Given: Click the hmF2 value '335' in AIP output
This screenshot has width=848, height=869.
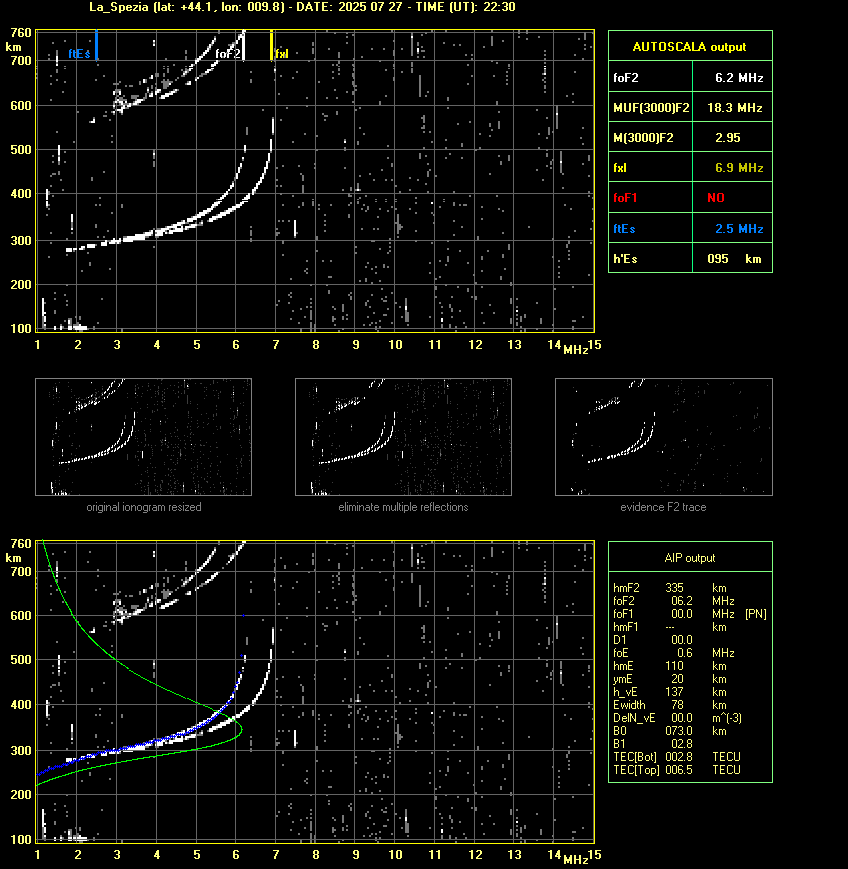Looking at the screenshot, I should tap(674, 588).
